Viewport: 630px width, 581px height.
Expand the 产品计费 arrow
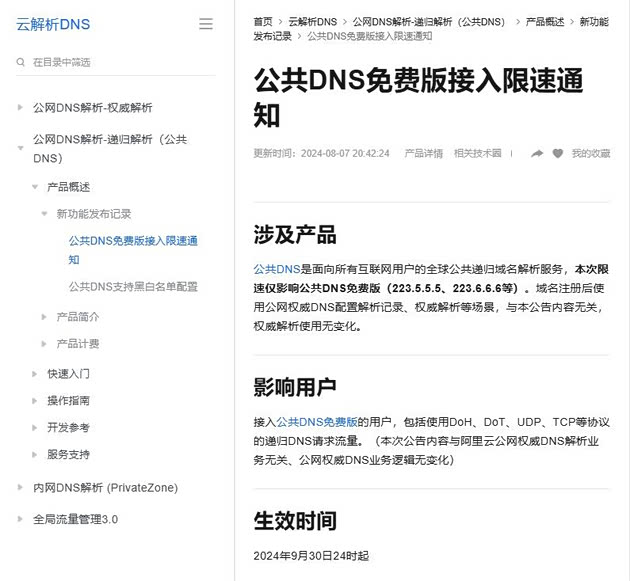click(45, 344)
